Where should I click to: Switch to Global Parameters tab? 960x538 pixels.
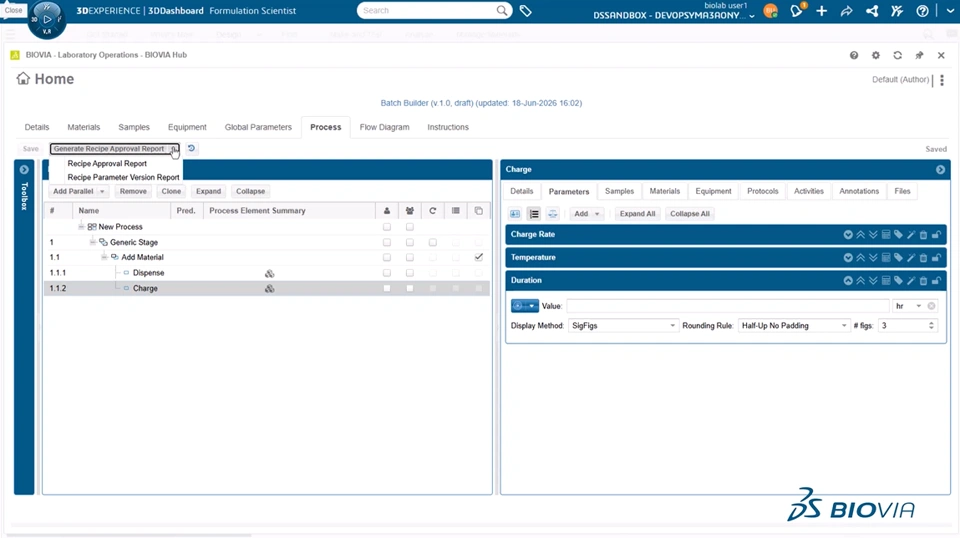point(258,127)
